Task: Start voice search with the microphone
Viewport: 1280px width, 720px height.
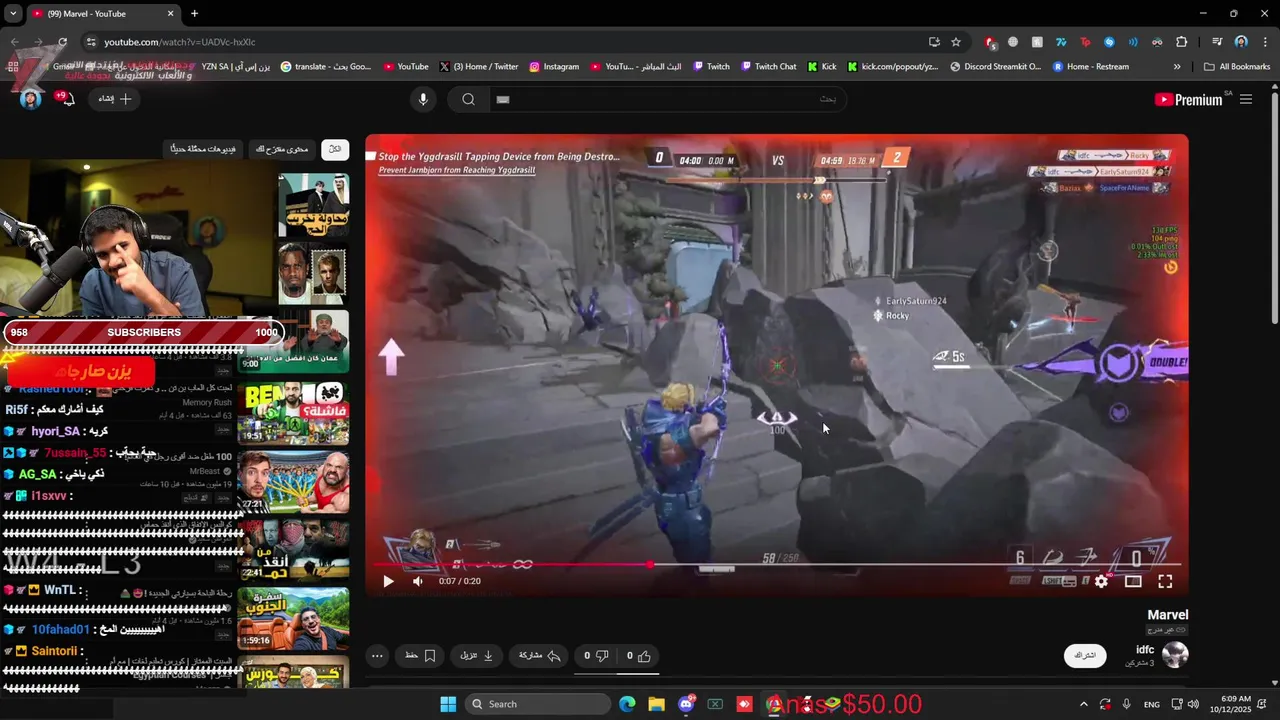Action: (x=423, y=99)
